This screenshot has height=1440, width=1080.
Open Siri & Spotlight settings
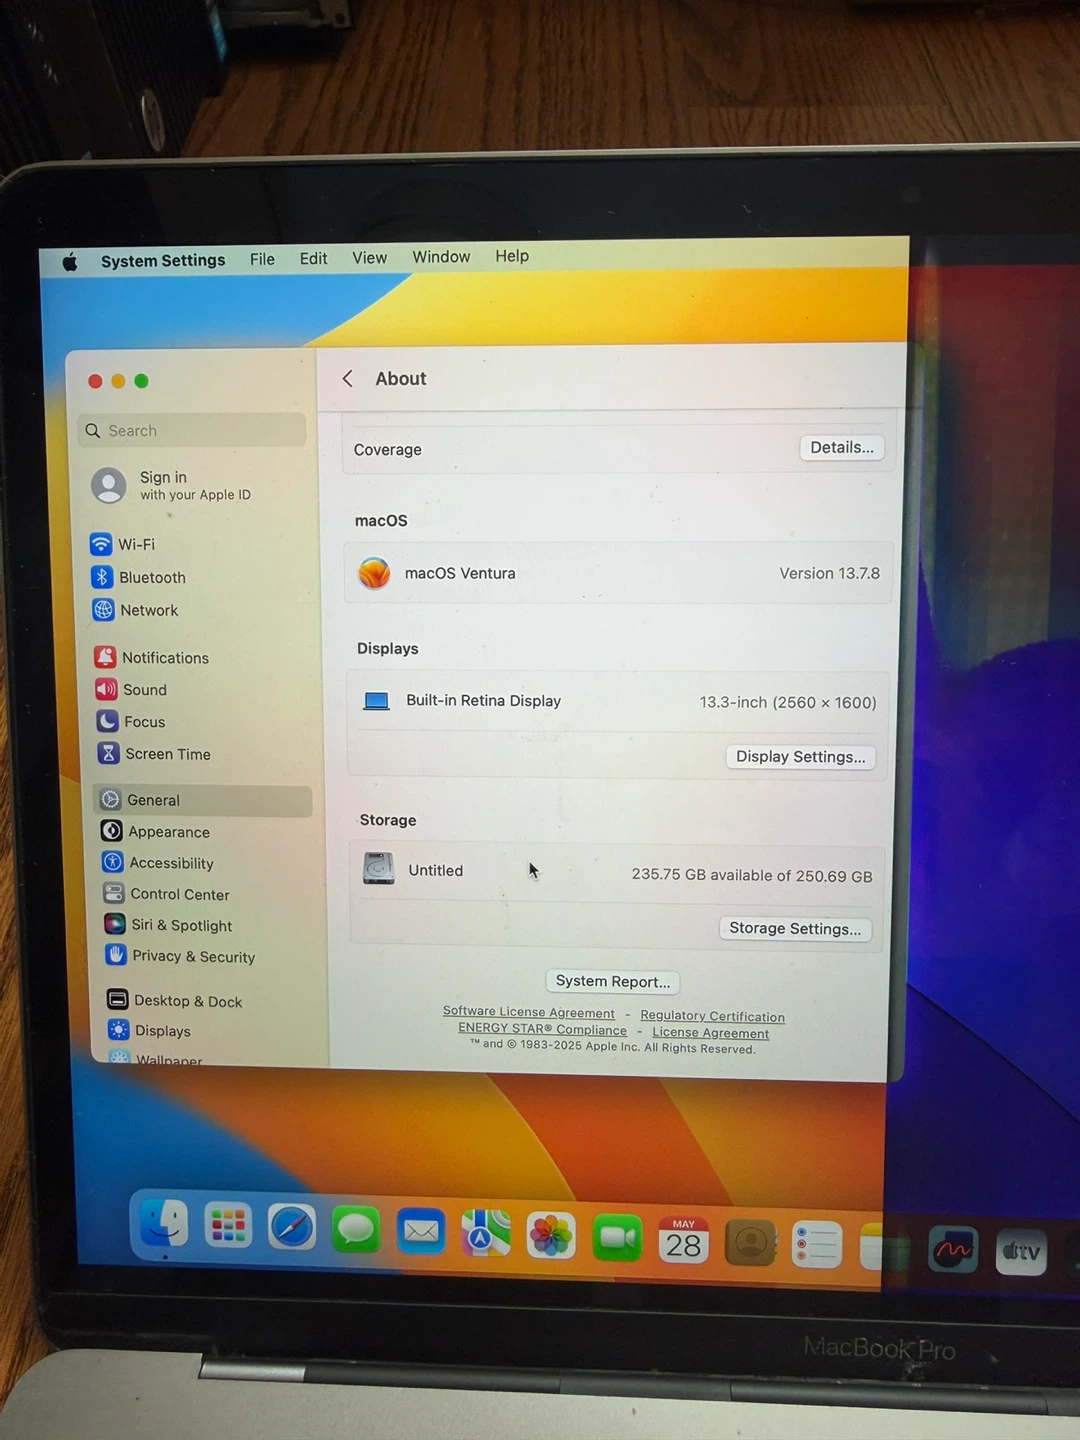(x=168, y=925)
